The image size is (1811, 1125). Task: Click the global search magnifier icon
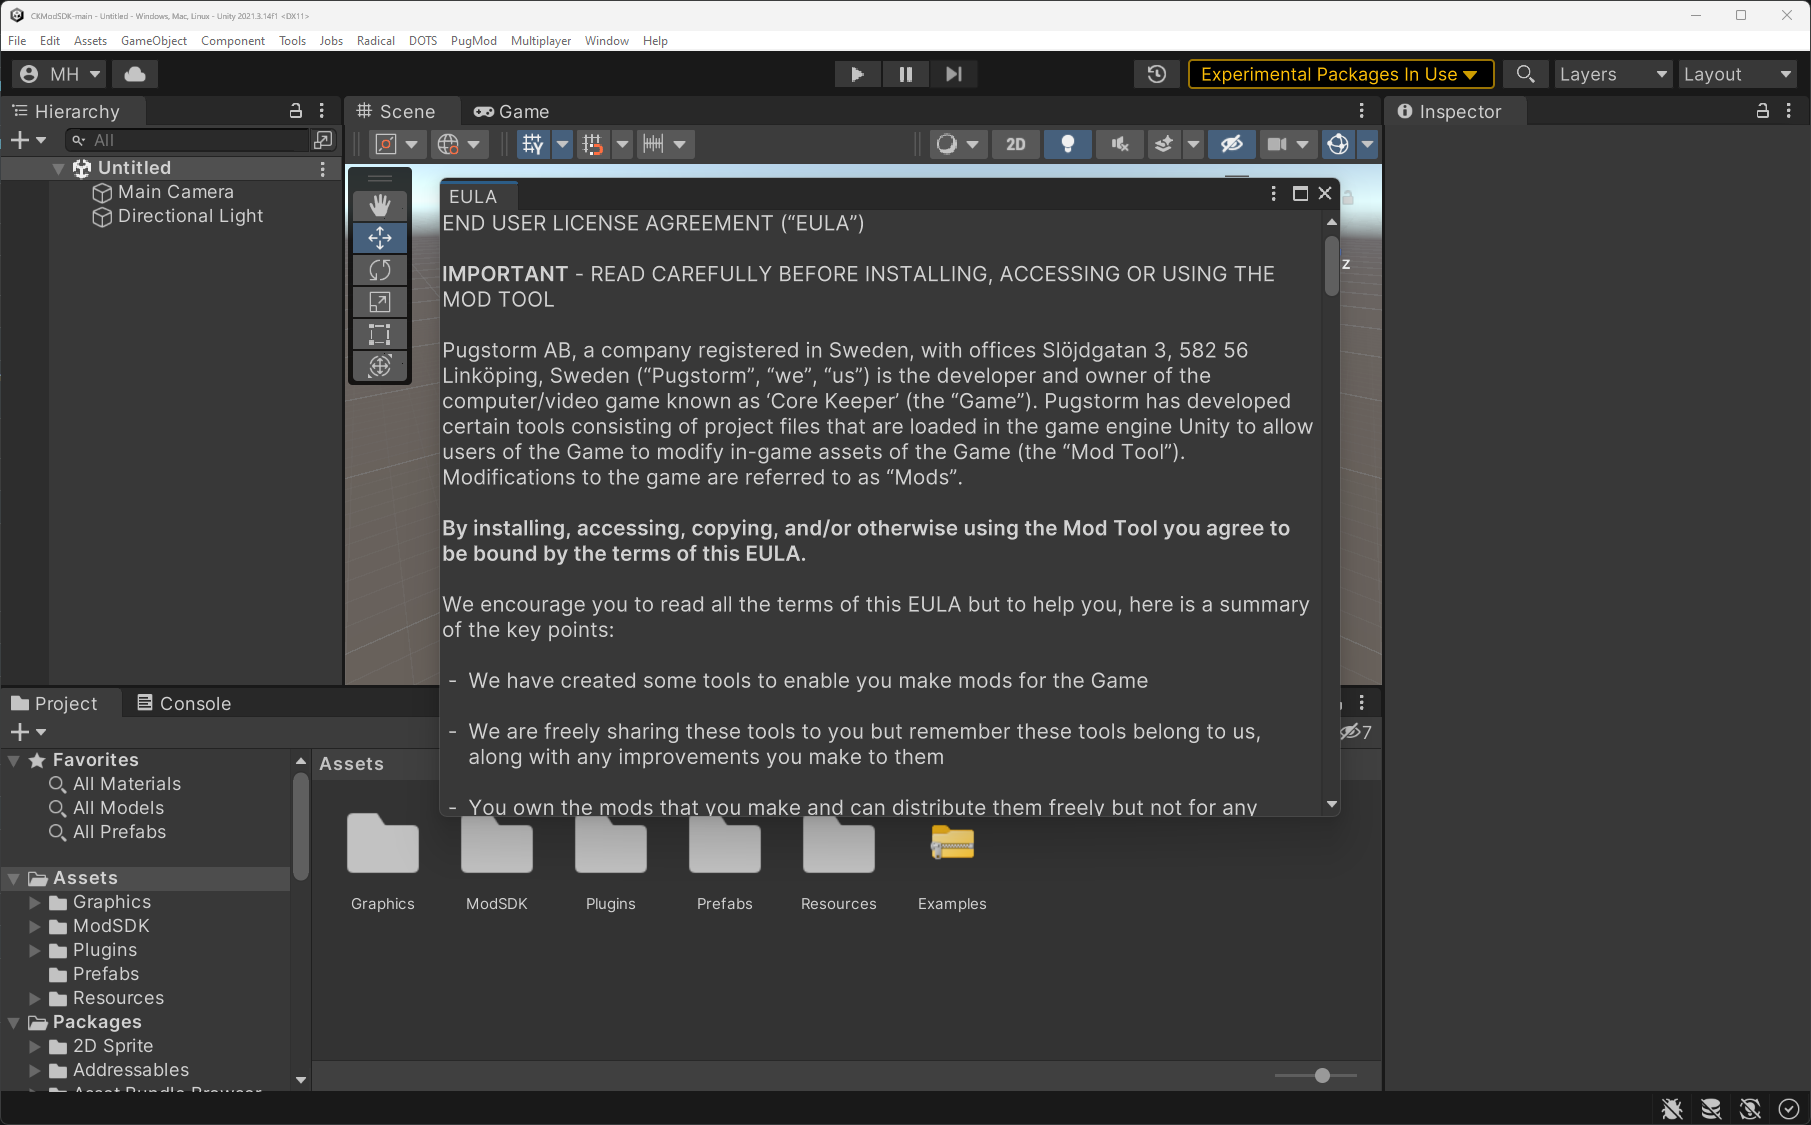pos(1525,74)
